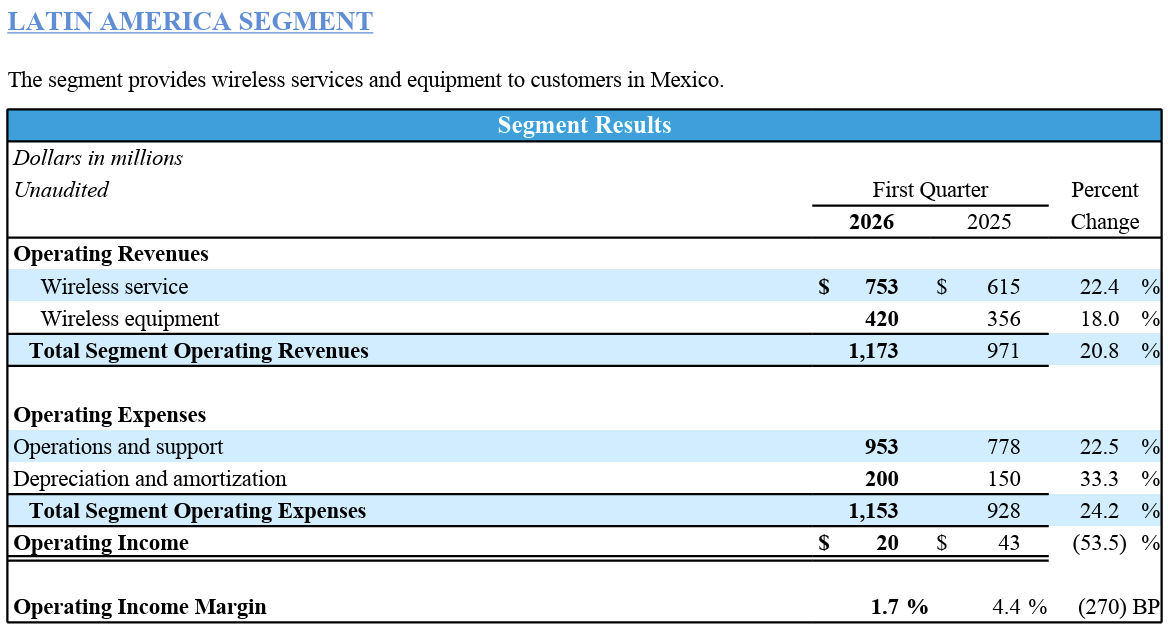
Task: Click the "Operations and support" row label
Action: coord(118,447)
